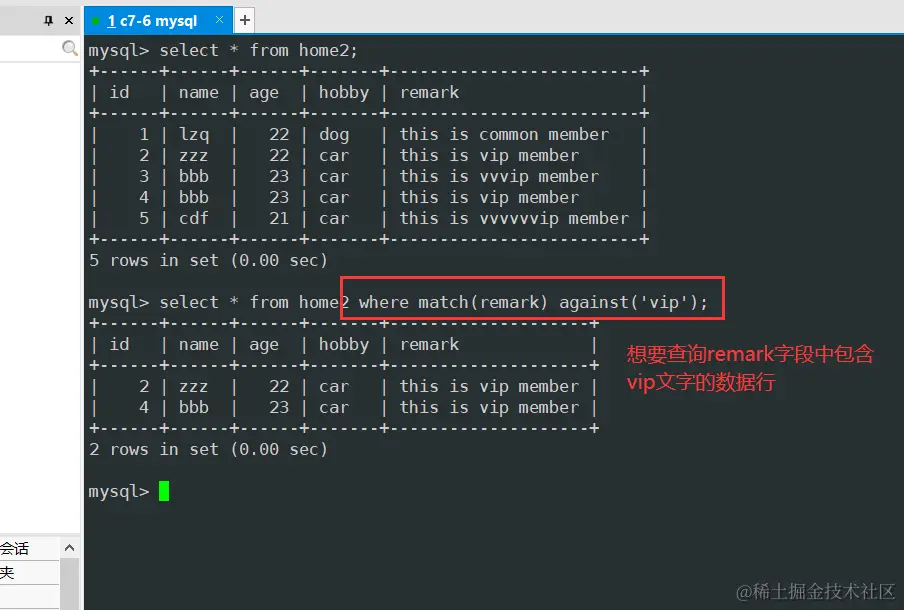Click the red Chinese annotation text

pos(750,368)
